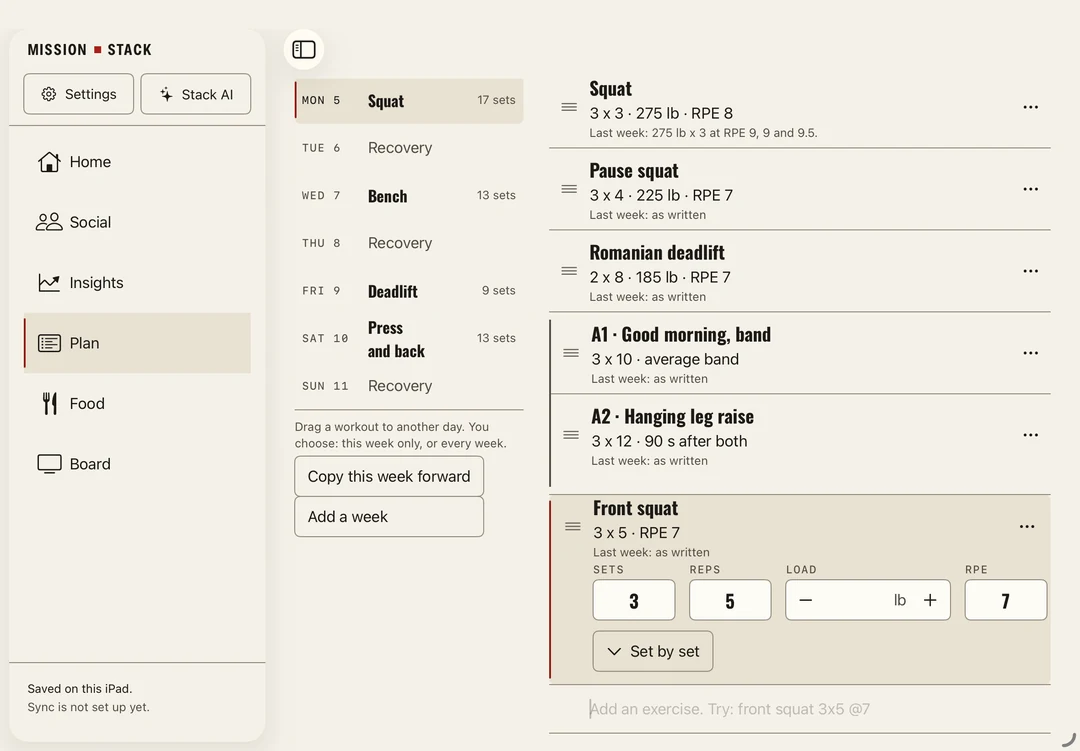
Task: Grab the Squat exercise drag handle
Action: tap(569, 107)
